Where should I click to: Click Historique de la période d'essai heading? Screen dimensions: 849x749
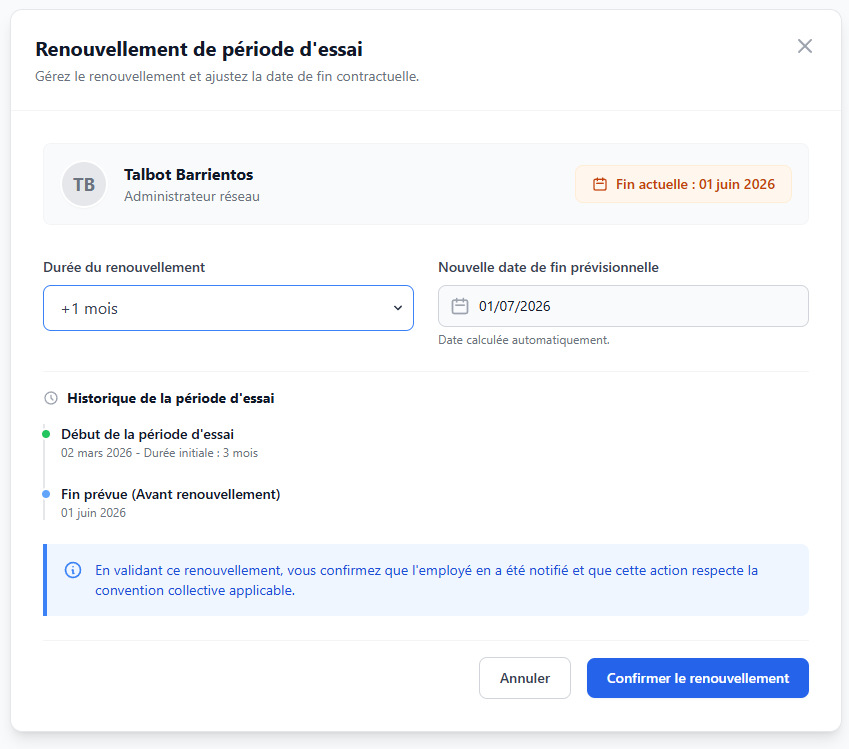(171, 399)
